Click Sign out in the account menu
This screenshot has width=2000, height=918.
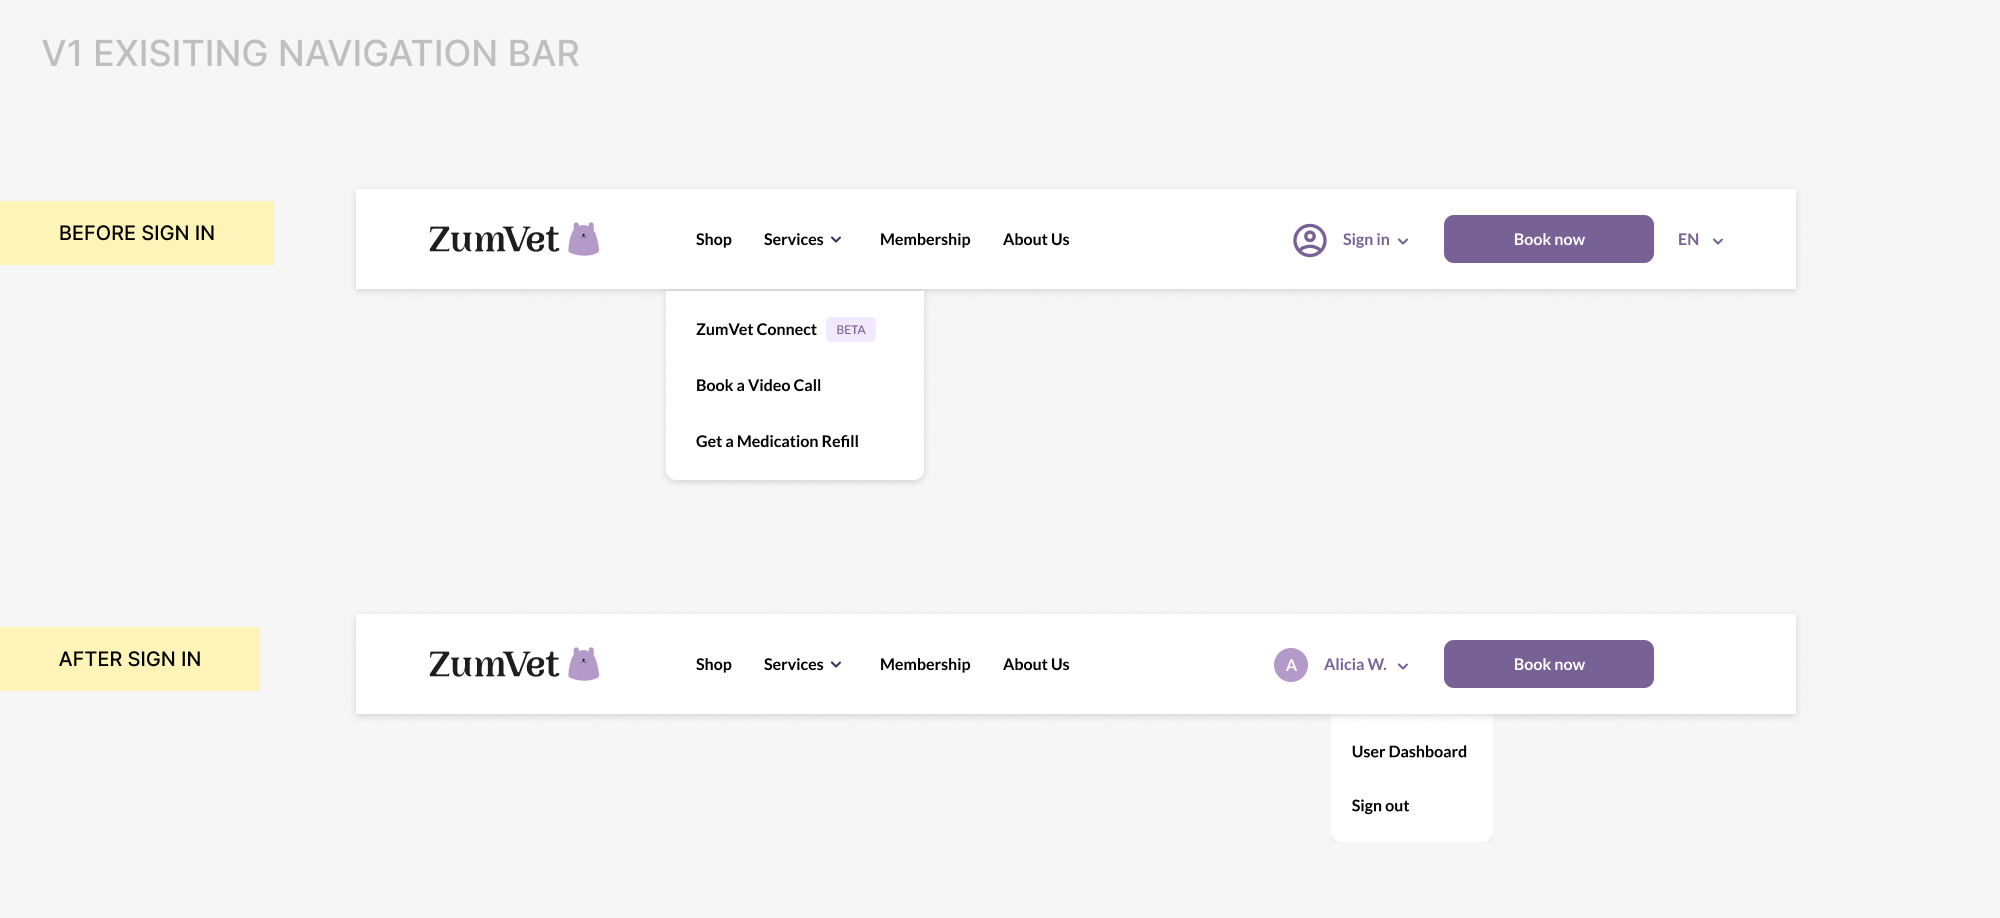(1380, 806)
